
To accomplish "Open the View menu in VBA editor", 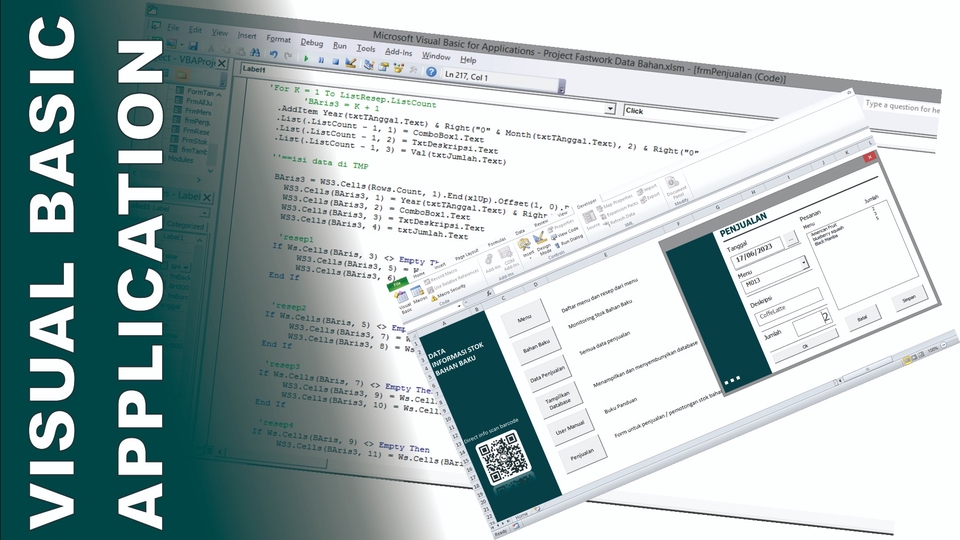I will (219, 32).
